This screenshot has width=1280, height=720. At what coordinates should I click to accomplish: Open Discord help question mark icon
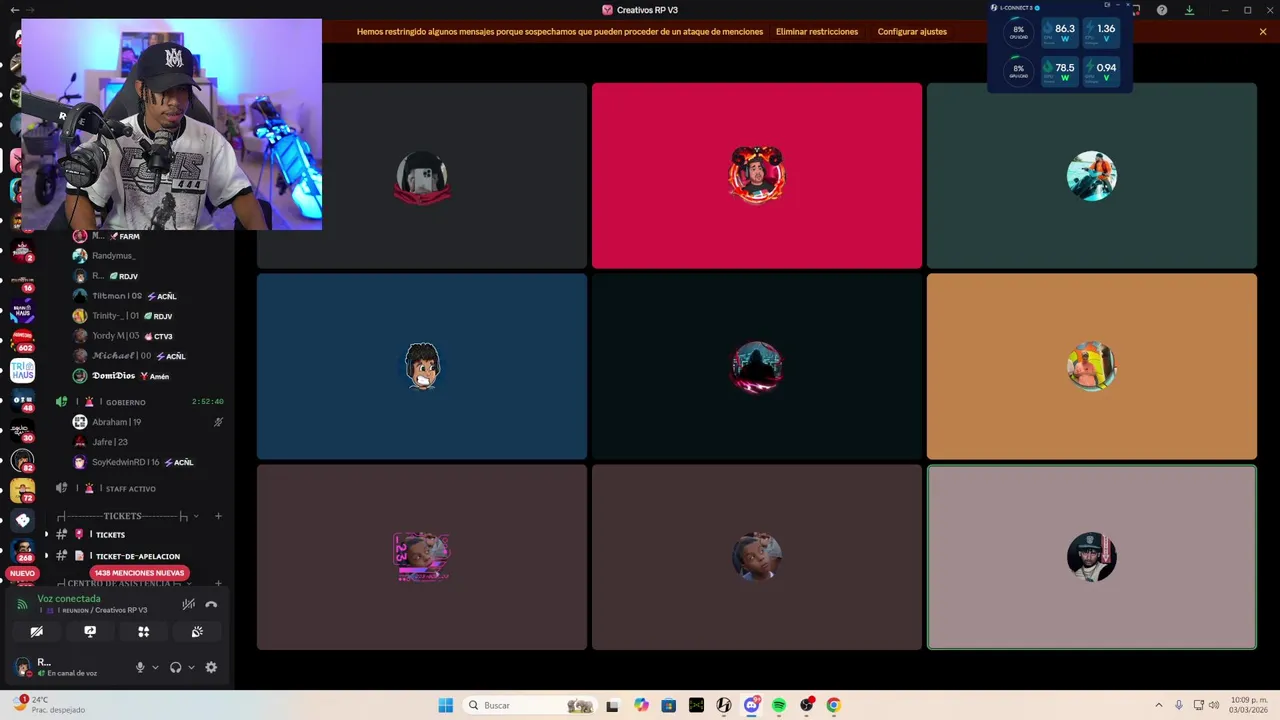(1162, 10)
